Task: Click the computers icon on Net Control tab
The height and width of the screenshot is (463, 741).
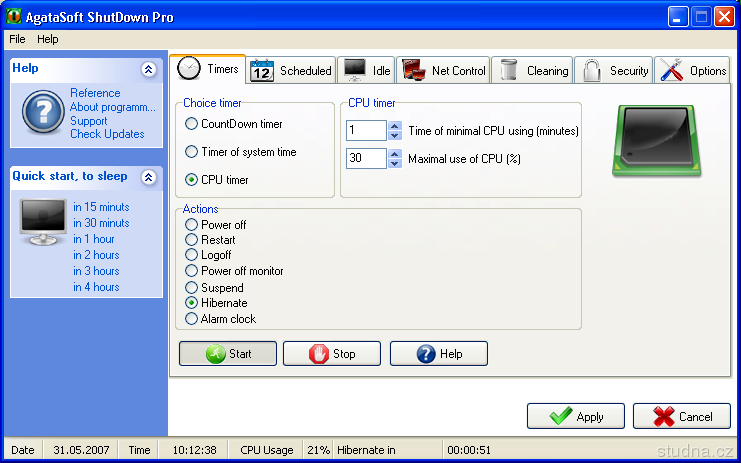Action: pos(414,70)
